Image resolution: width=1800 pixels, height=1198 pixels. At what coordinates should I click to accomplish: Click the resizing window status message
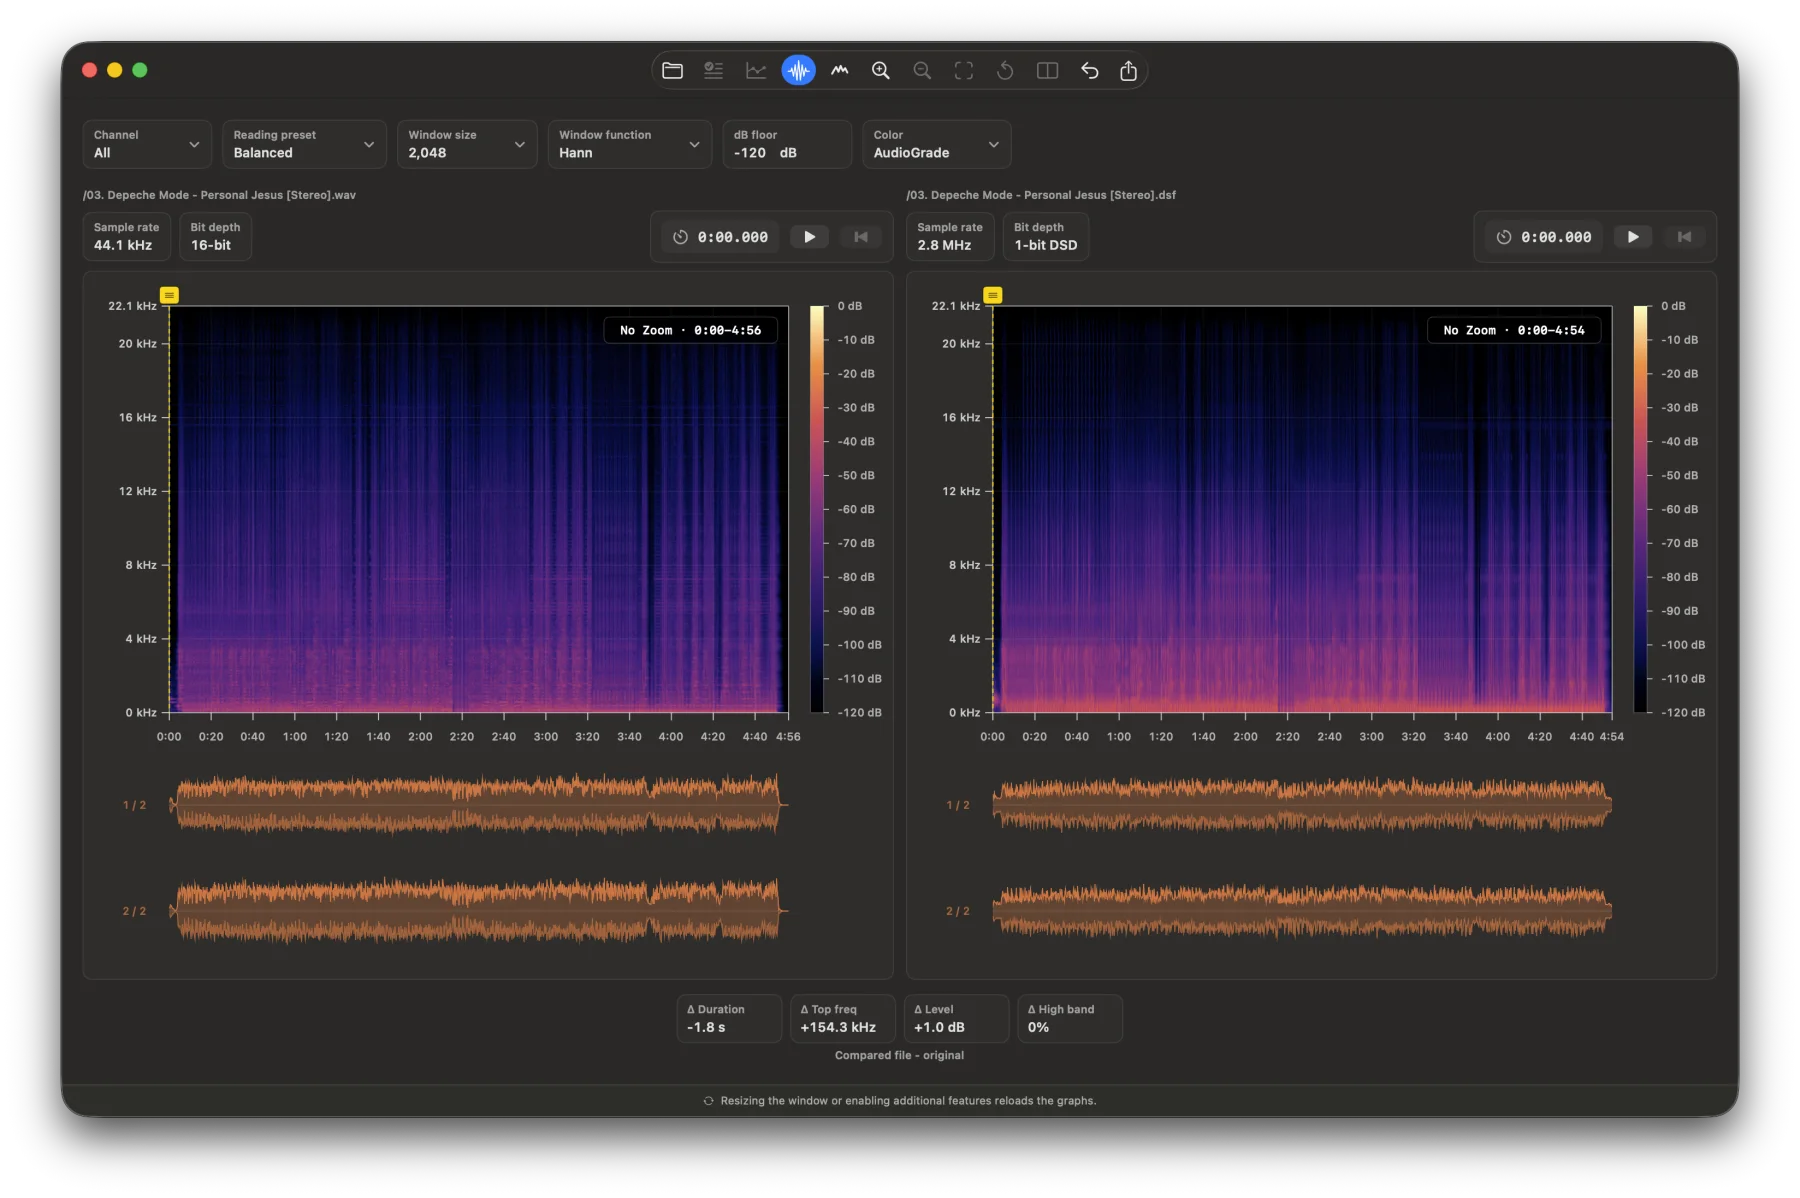point(908,1100)
